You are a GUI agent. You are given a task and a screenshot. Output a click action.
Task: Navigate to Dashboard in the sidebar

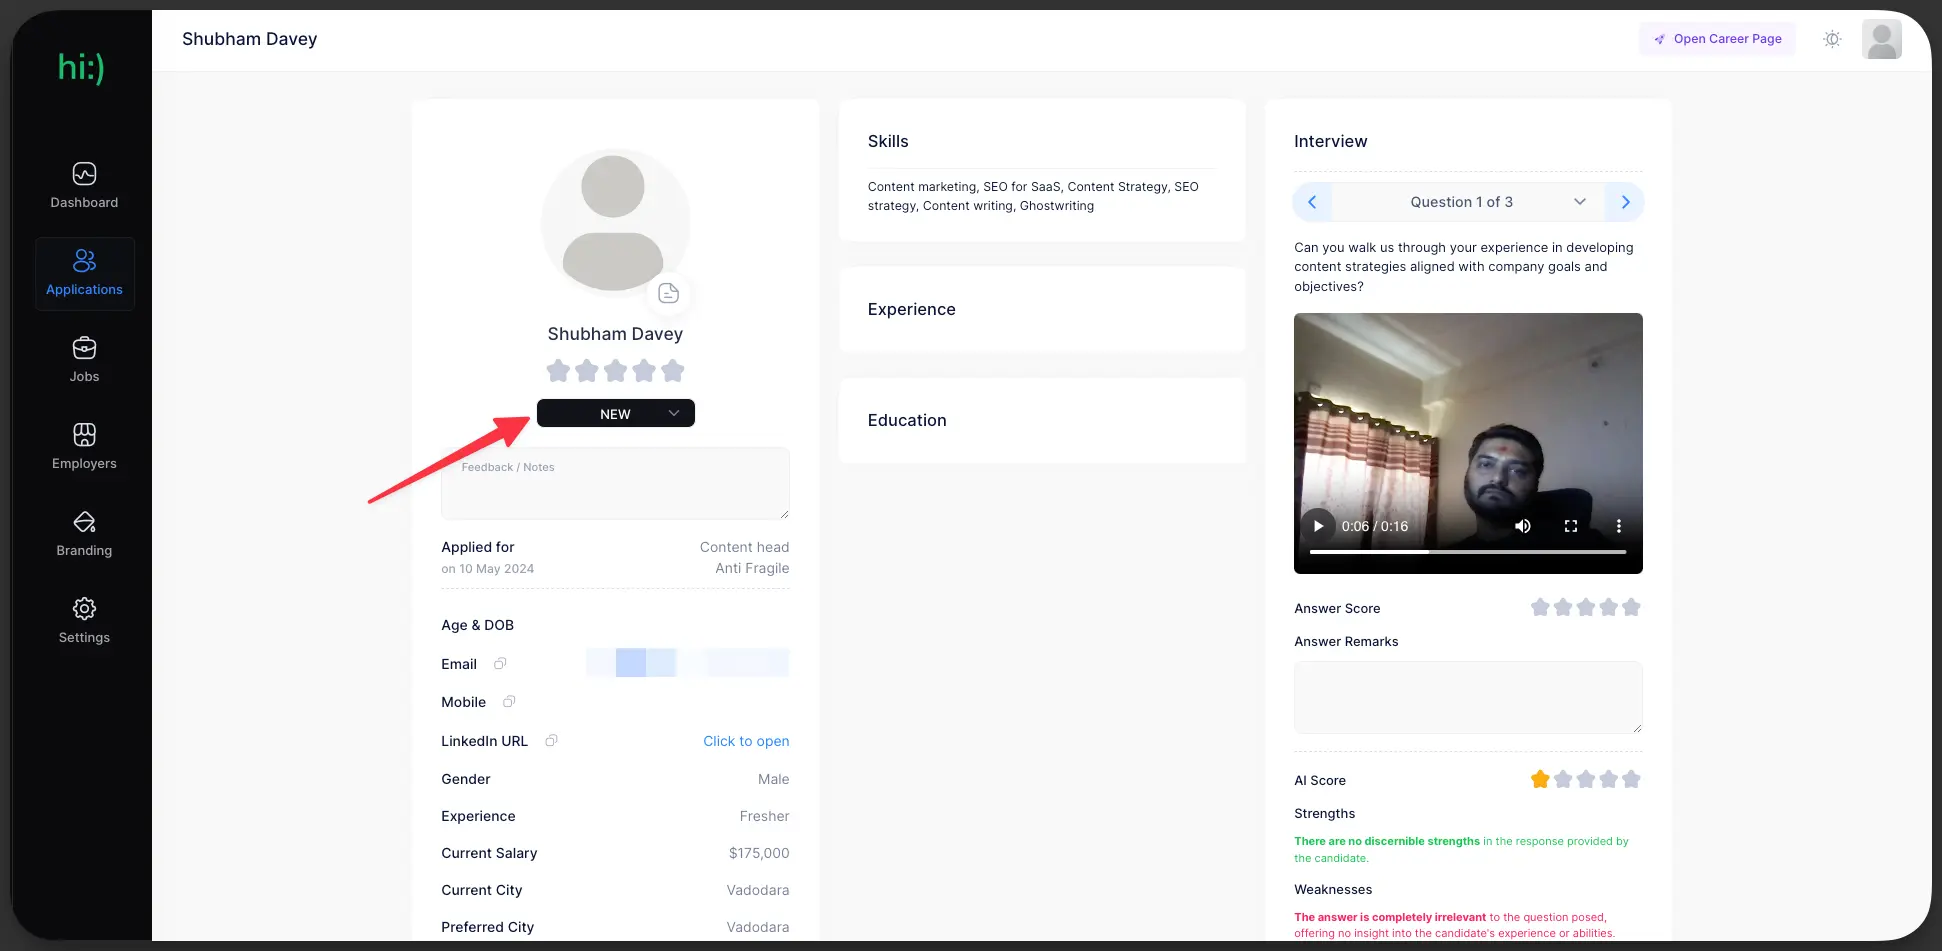coord(85,186)
